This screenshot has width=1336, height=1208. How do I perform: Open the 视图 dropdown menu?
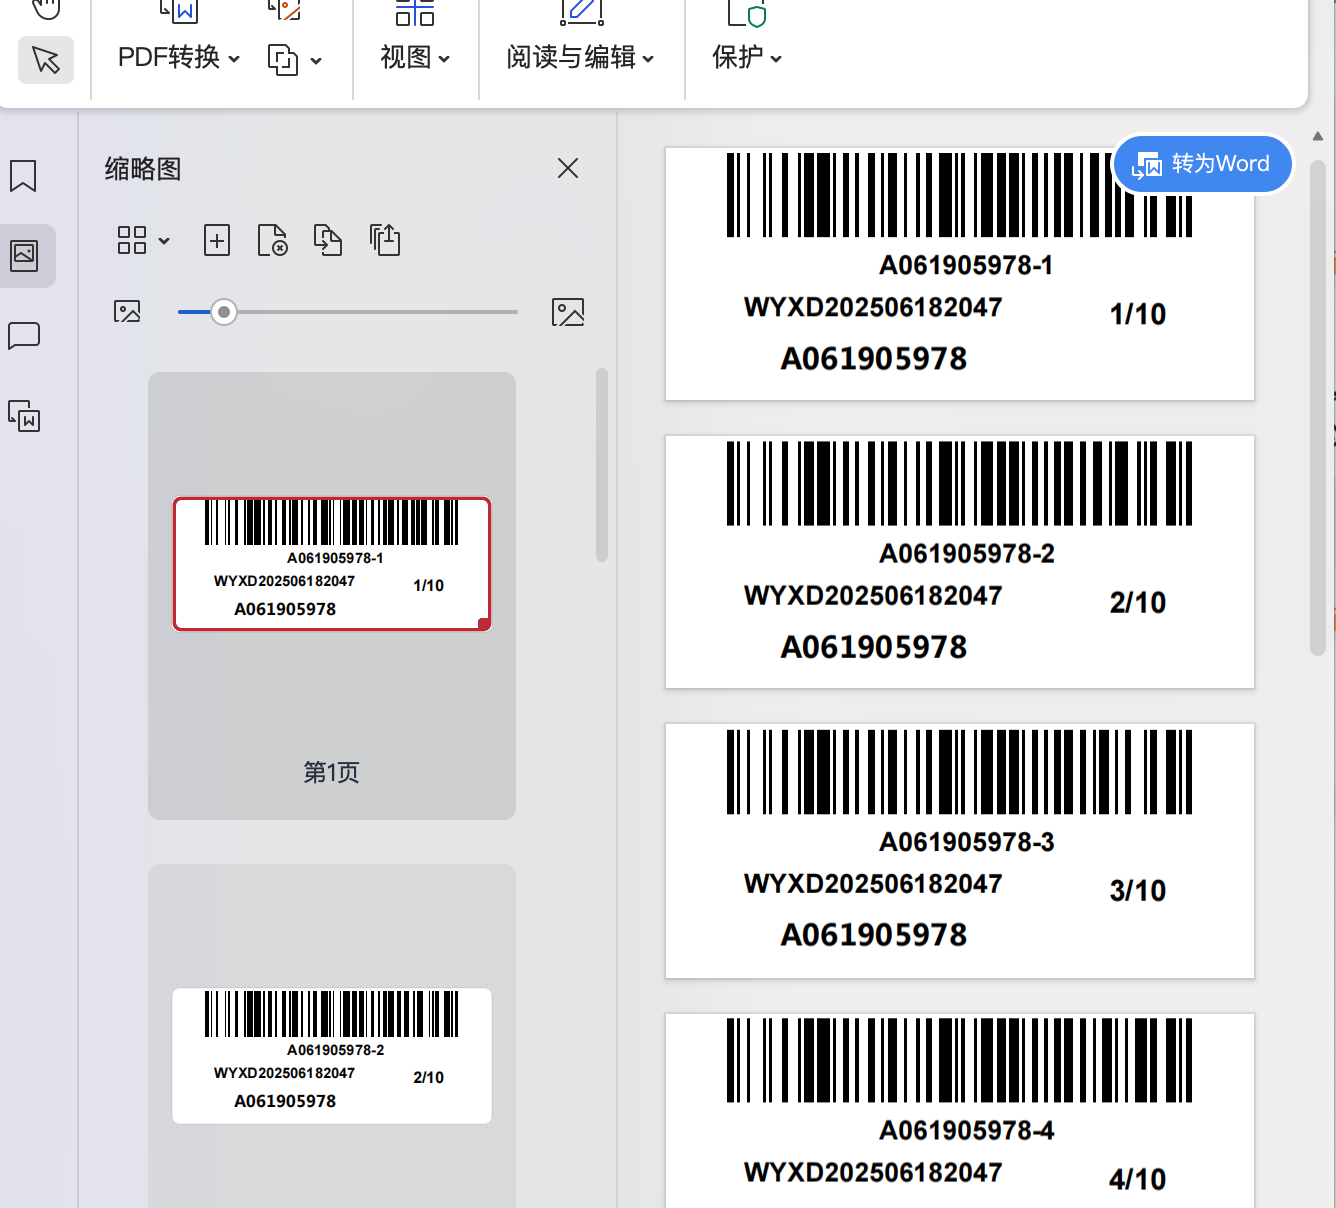tap(415, 58)
